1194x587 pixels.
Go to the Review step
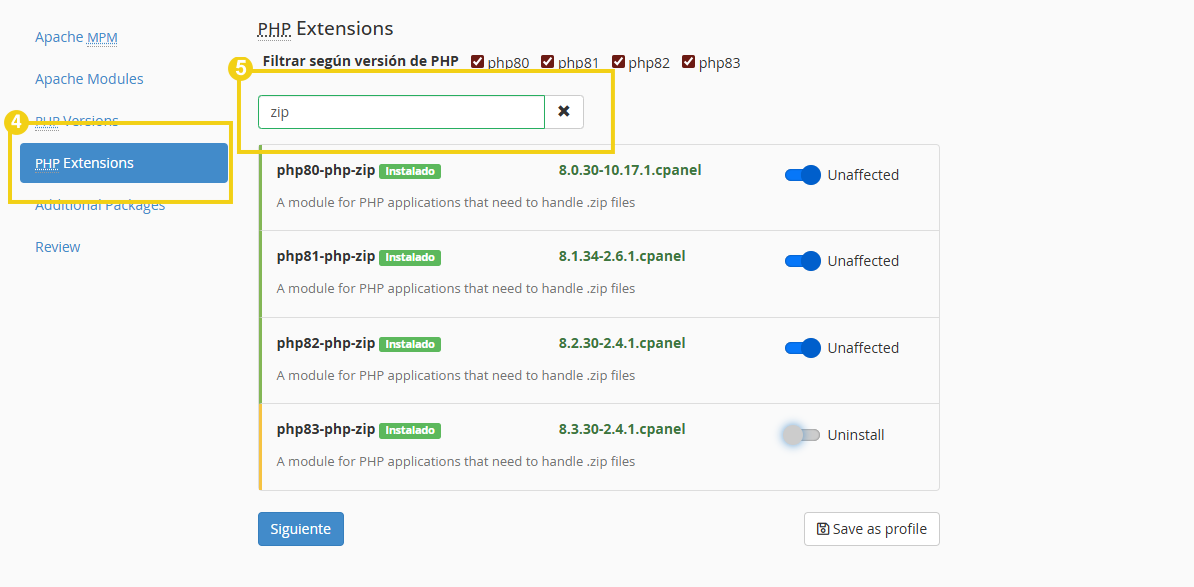click(x=57, y=246)
